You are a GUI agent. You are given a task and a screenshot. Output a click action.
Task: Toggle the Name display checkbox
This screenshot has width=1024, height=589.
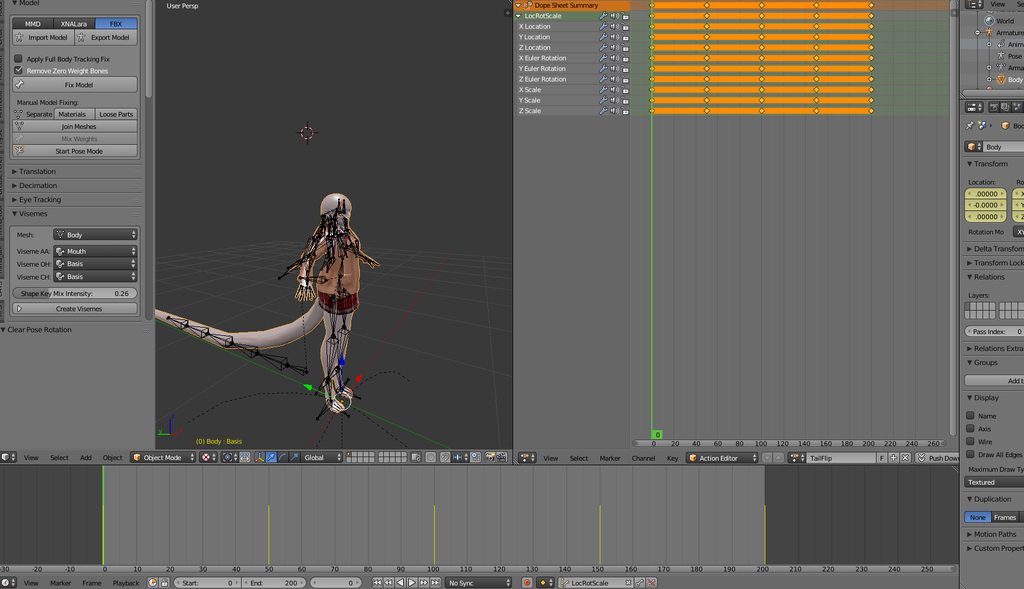point(970,416)
